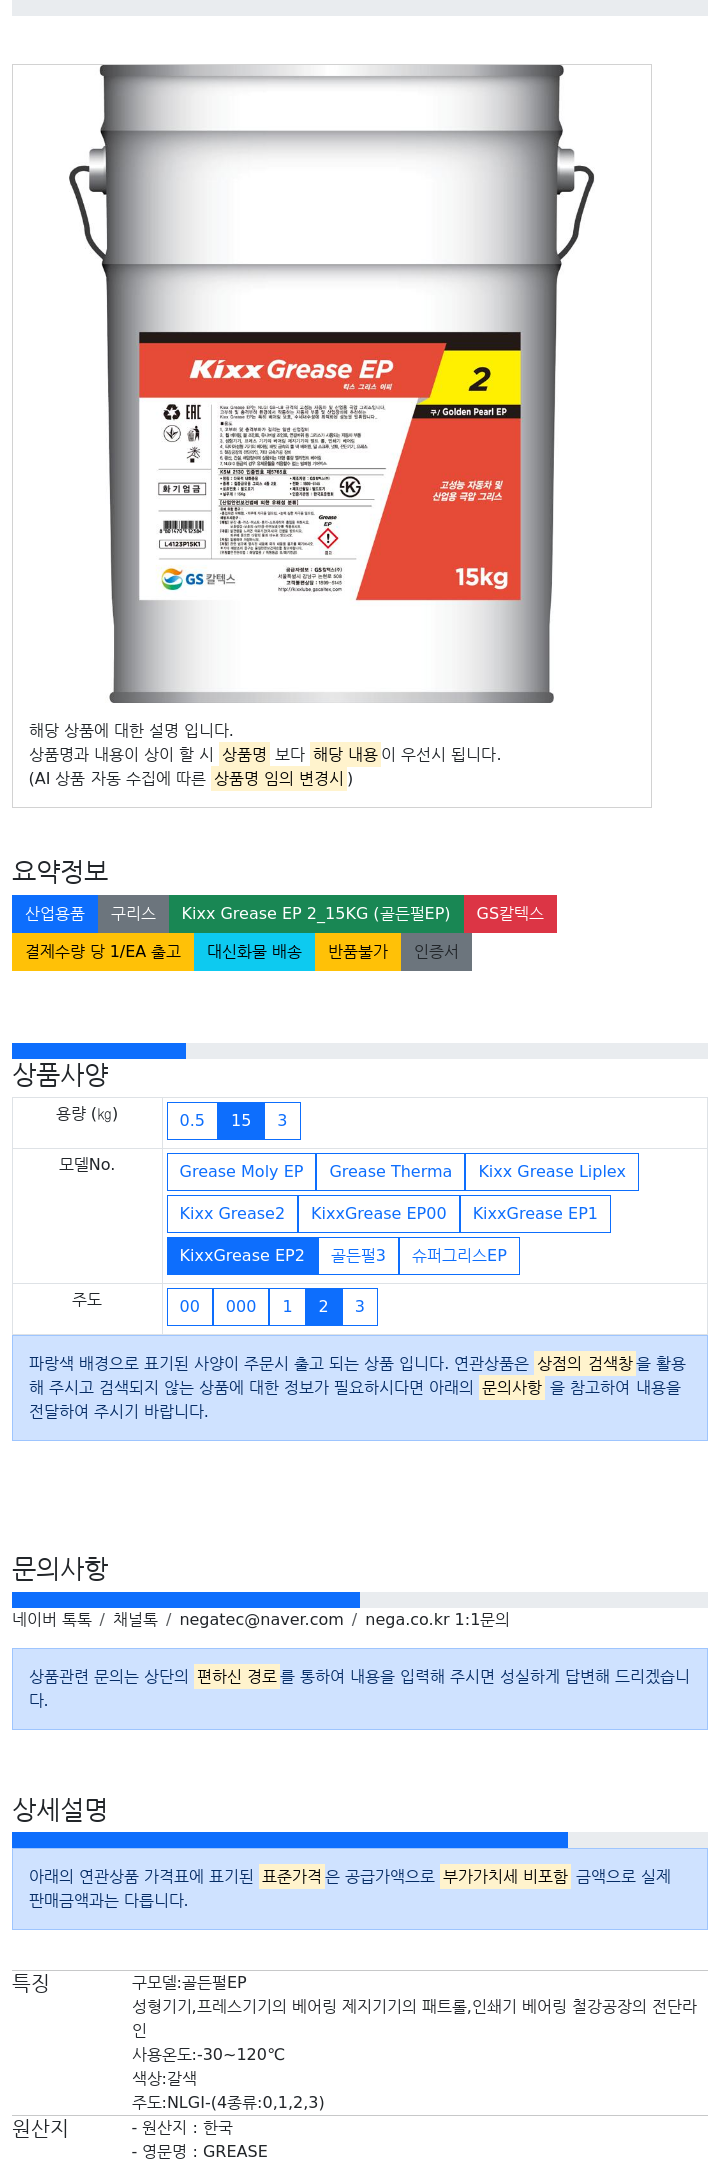Choose the KixxGrease EP1 model

pyautogui.click(x=535, y=1213)
